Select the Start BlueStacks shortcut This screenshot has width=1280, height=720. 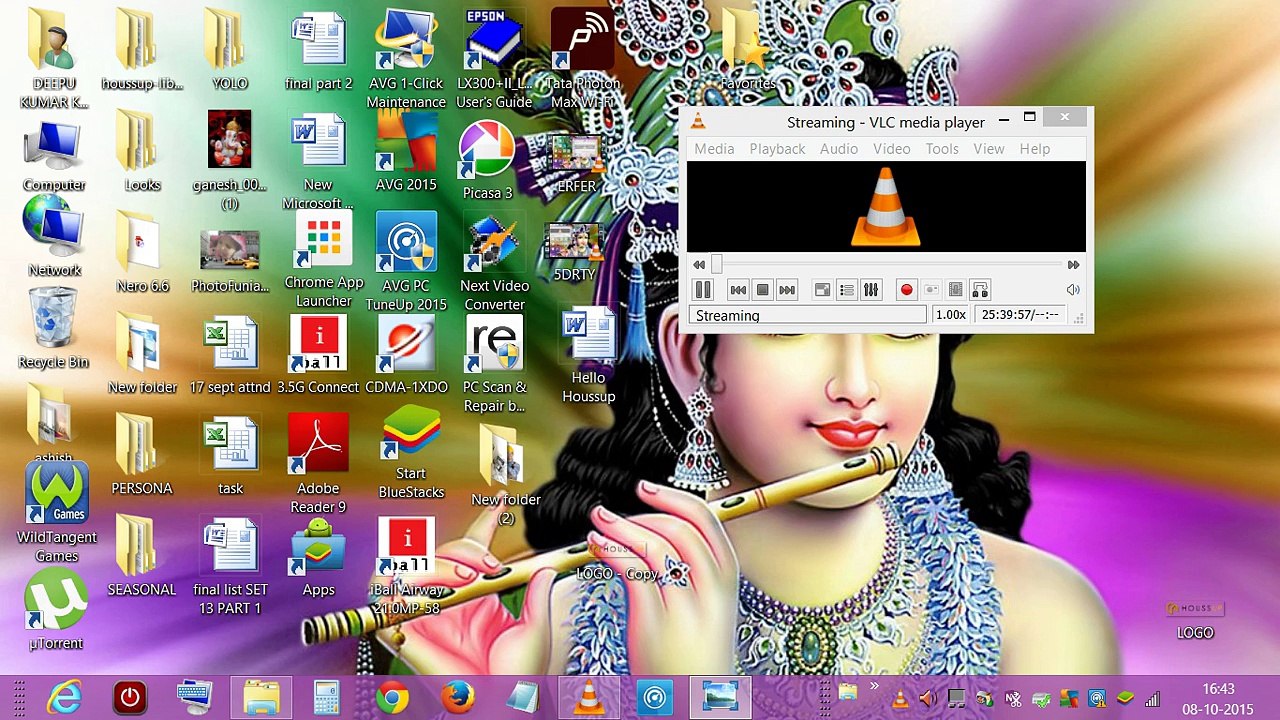pyautogui.click(x=411, y=452)
